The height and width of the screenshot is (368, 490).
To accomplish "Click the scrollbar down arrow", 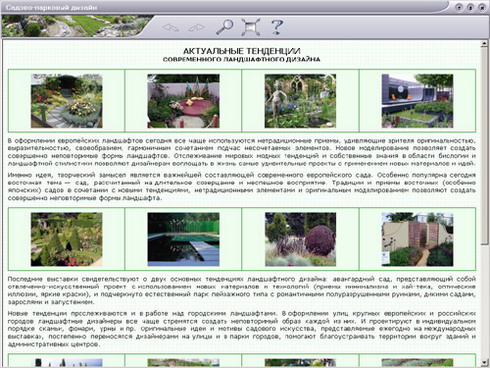I will click(x=484, y=362).
